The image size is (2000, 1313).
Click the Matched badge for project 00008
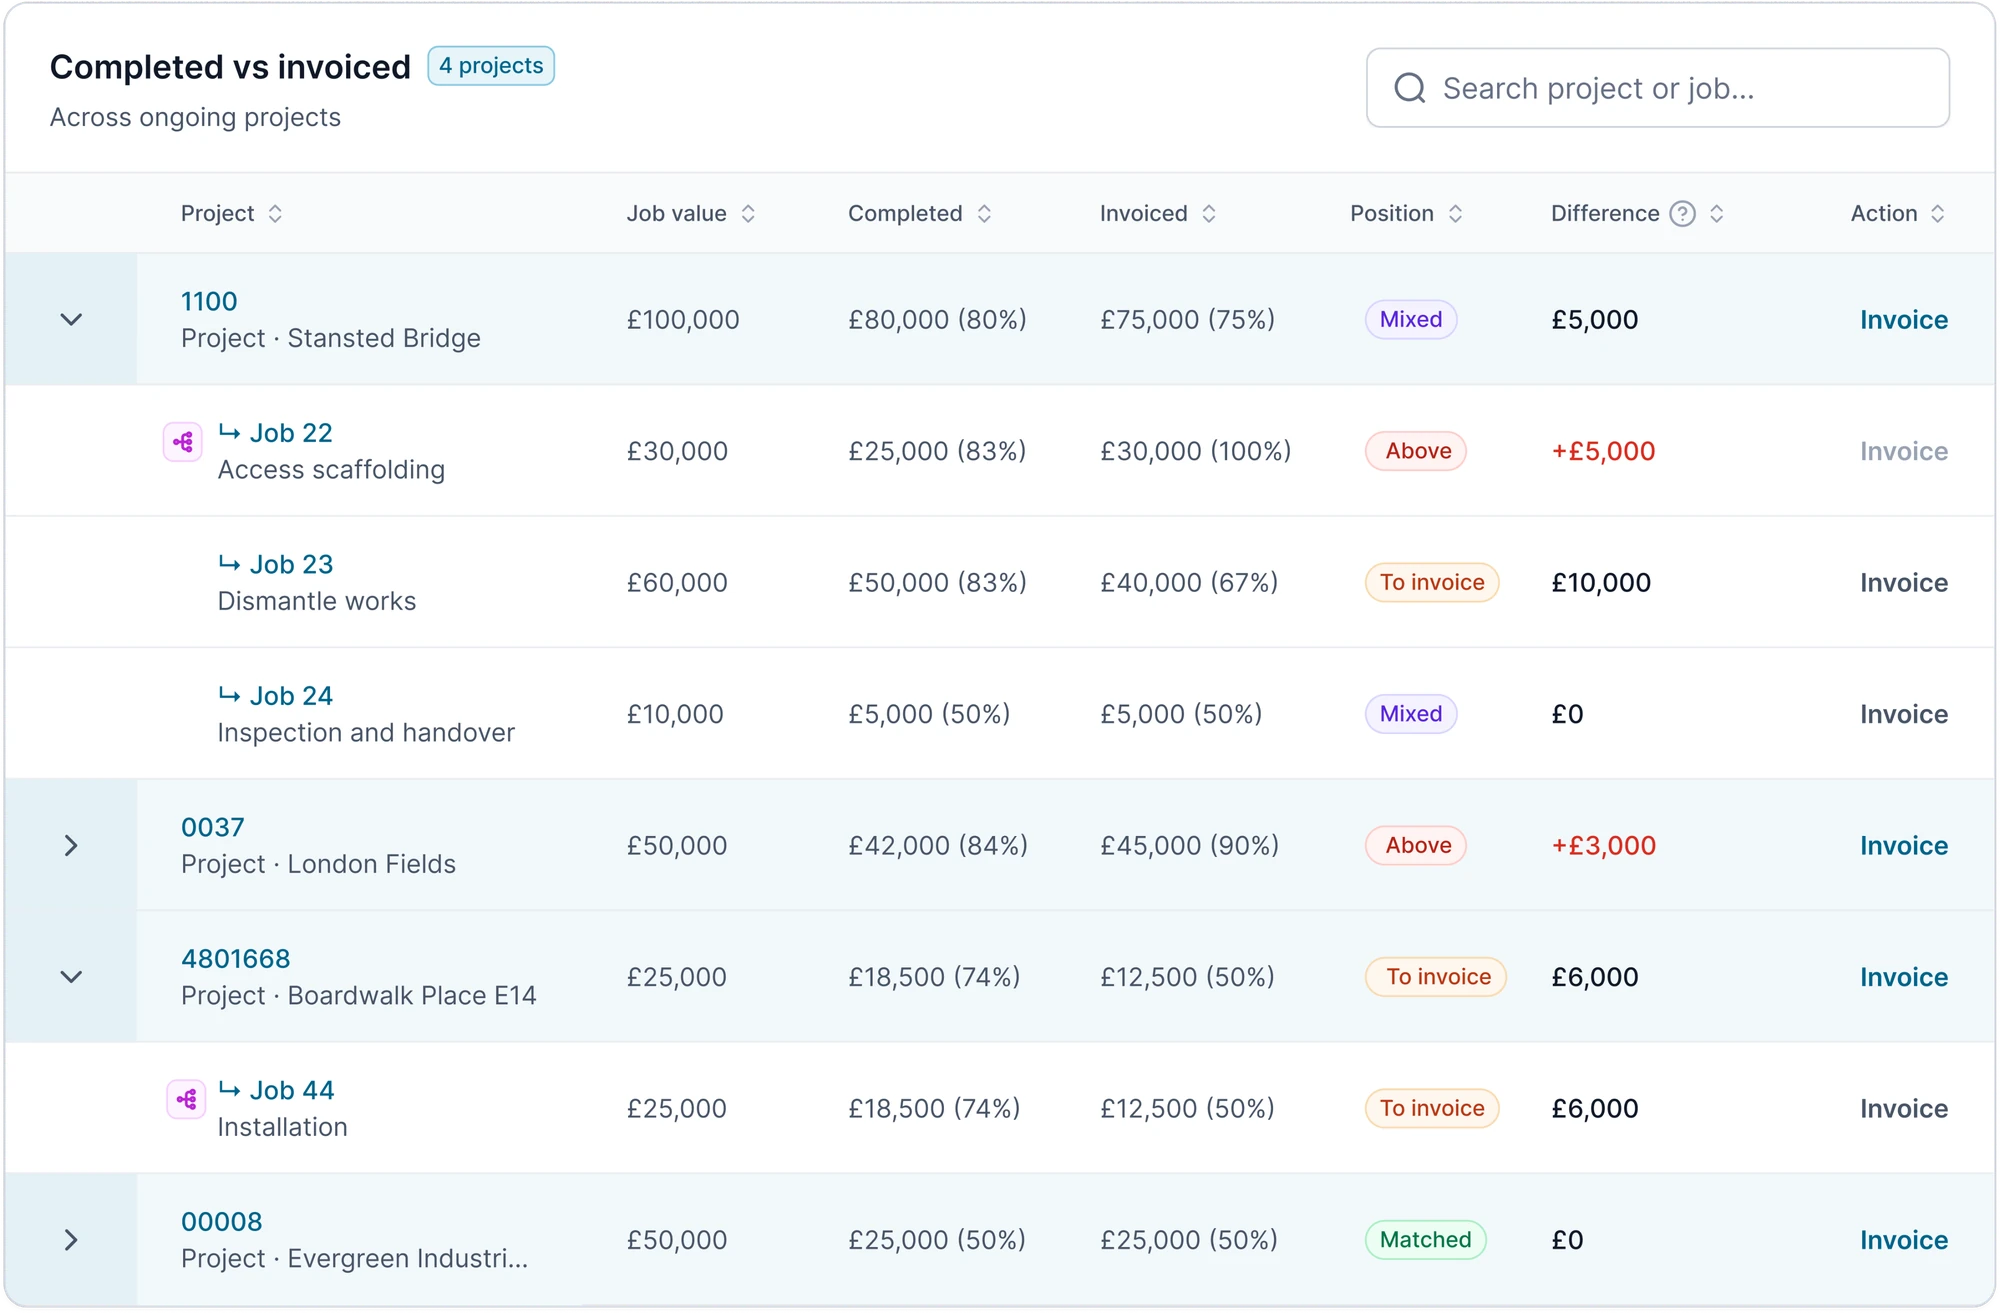pyautogui.click(x=1426, y=1240)
